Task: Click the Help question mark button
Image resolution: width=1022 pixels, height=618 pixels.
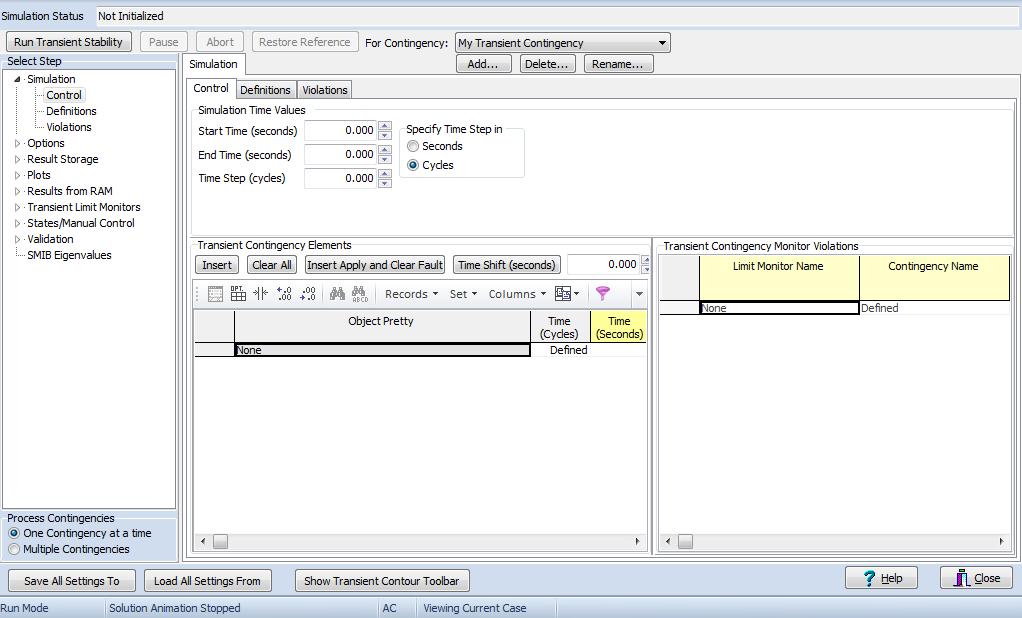Action: pyautogui.click(x=881, y=578)
